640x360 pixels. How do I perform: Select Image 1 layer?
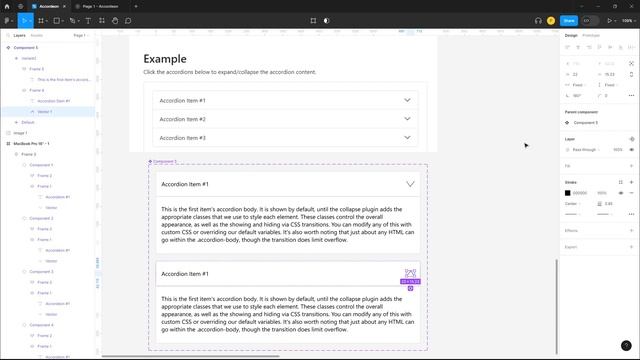coord(20,133)
